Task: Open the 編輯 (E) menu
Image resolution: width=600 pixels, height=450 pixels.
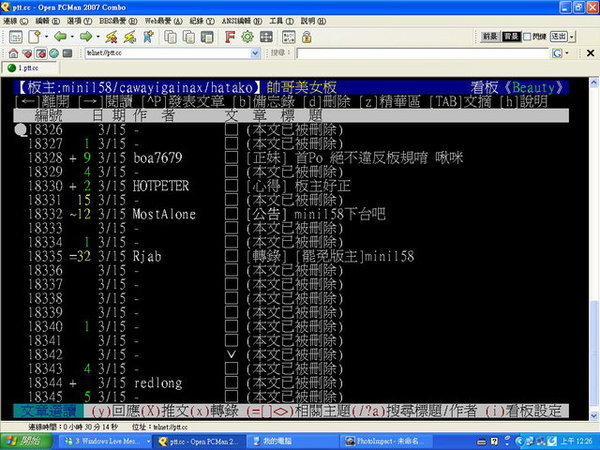Action: tap(48, 21)
